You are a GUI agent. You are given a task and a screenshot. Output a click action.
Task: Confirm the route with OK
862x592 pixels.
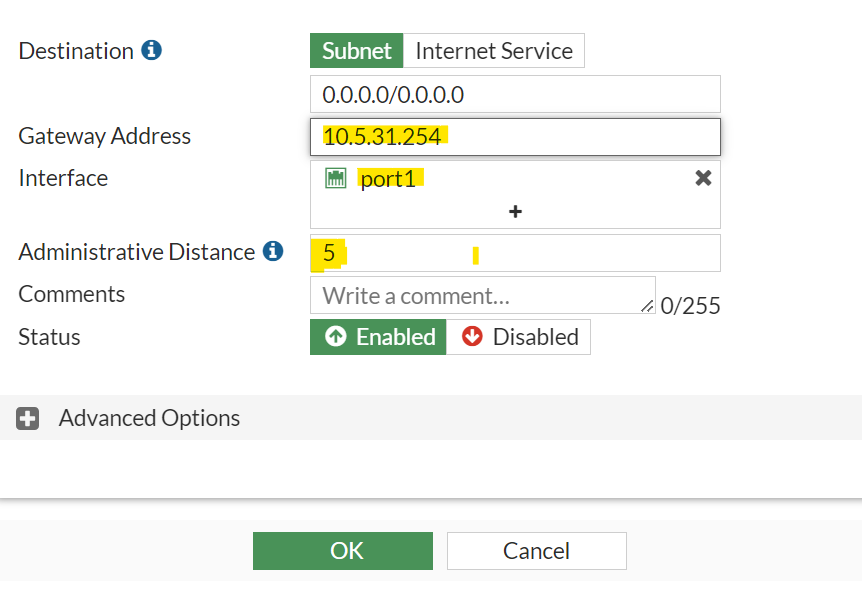343,551
